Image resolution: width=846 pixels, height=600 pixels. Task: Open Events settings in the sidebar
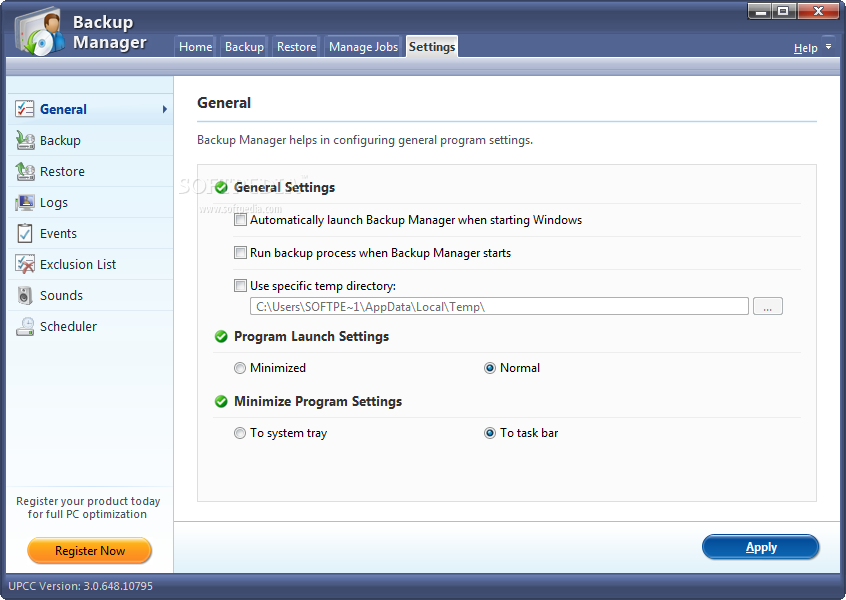pos(91,234)
